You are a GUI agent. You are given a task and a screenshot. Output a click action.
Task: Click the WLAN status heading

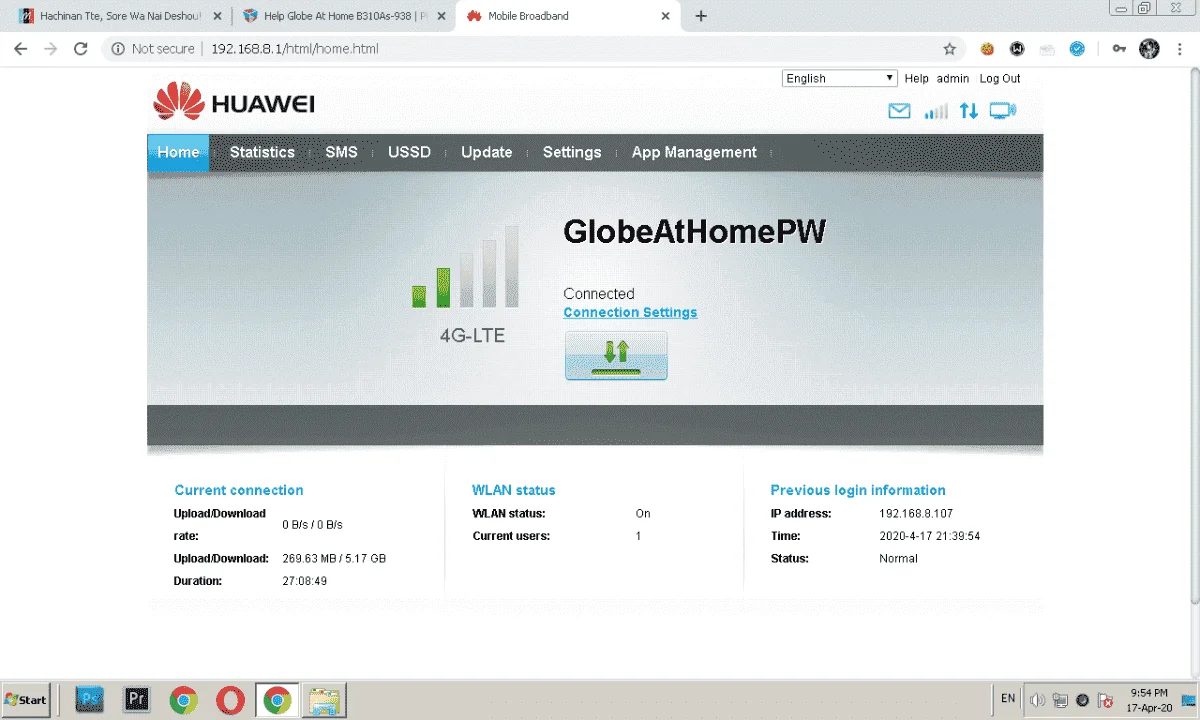pos(514,490)
